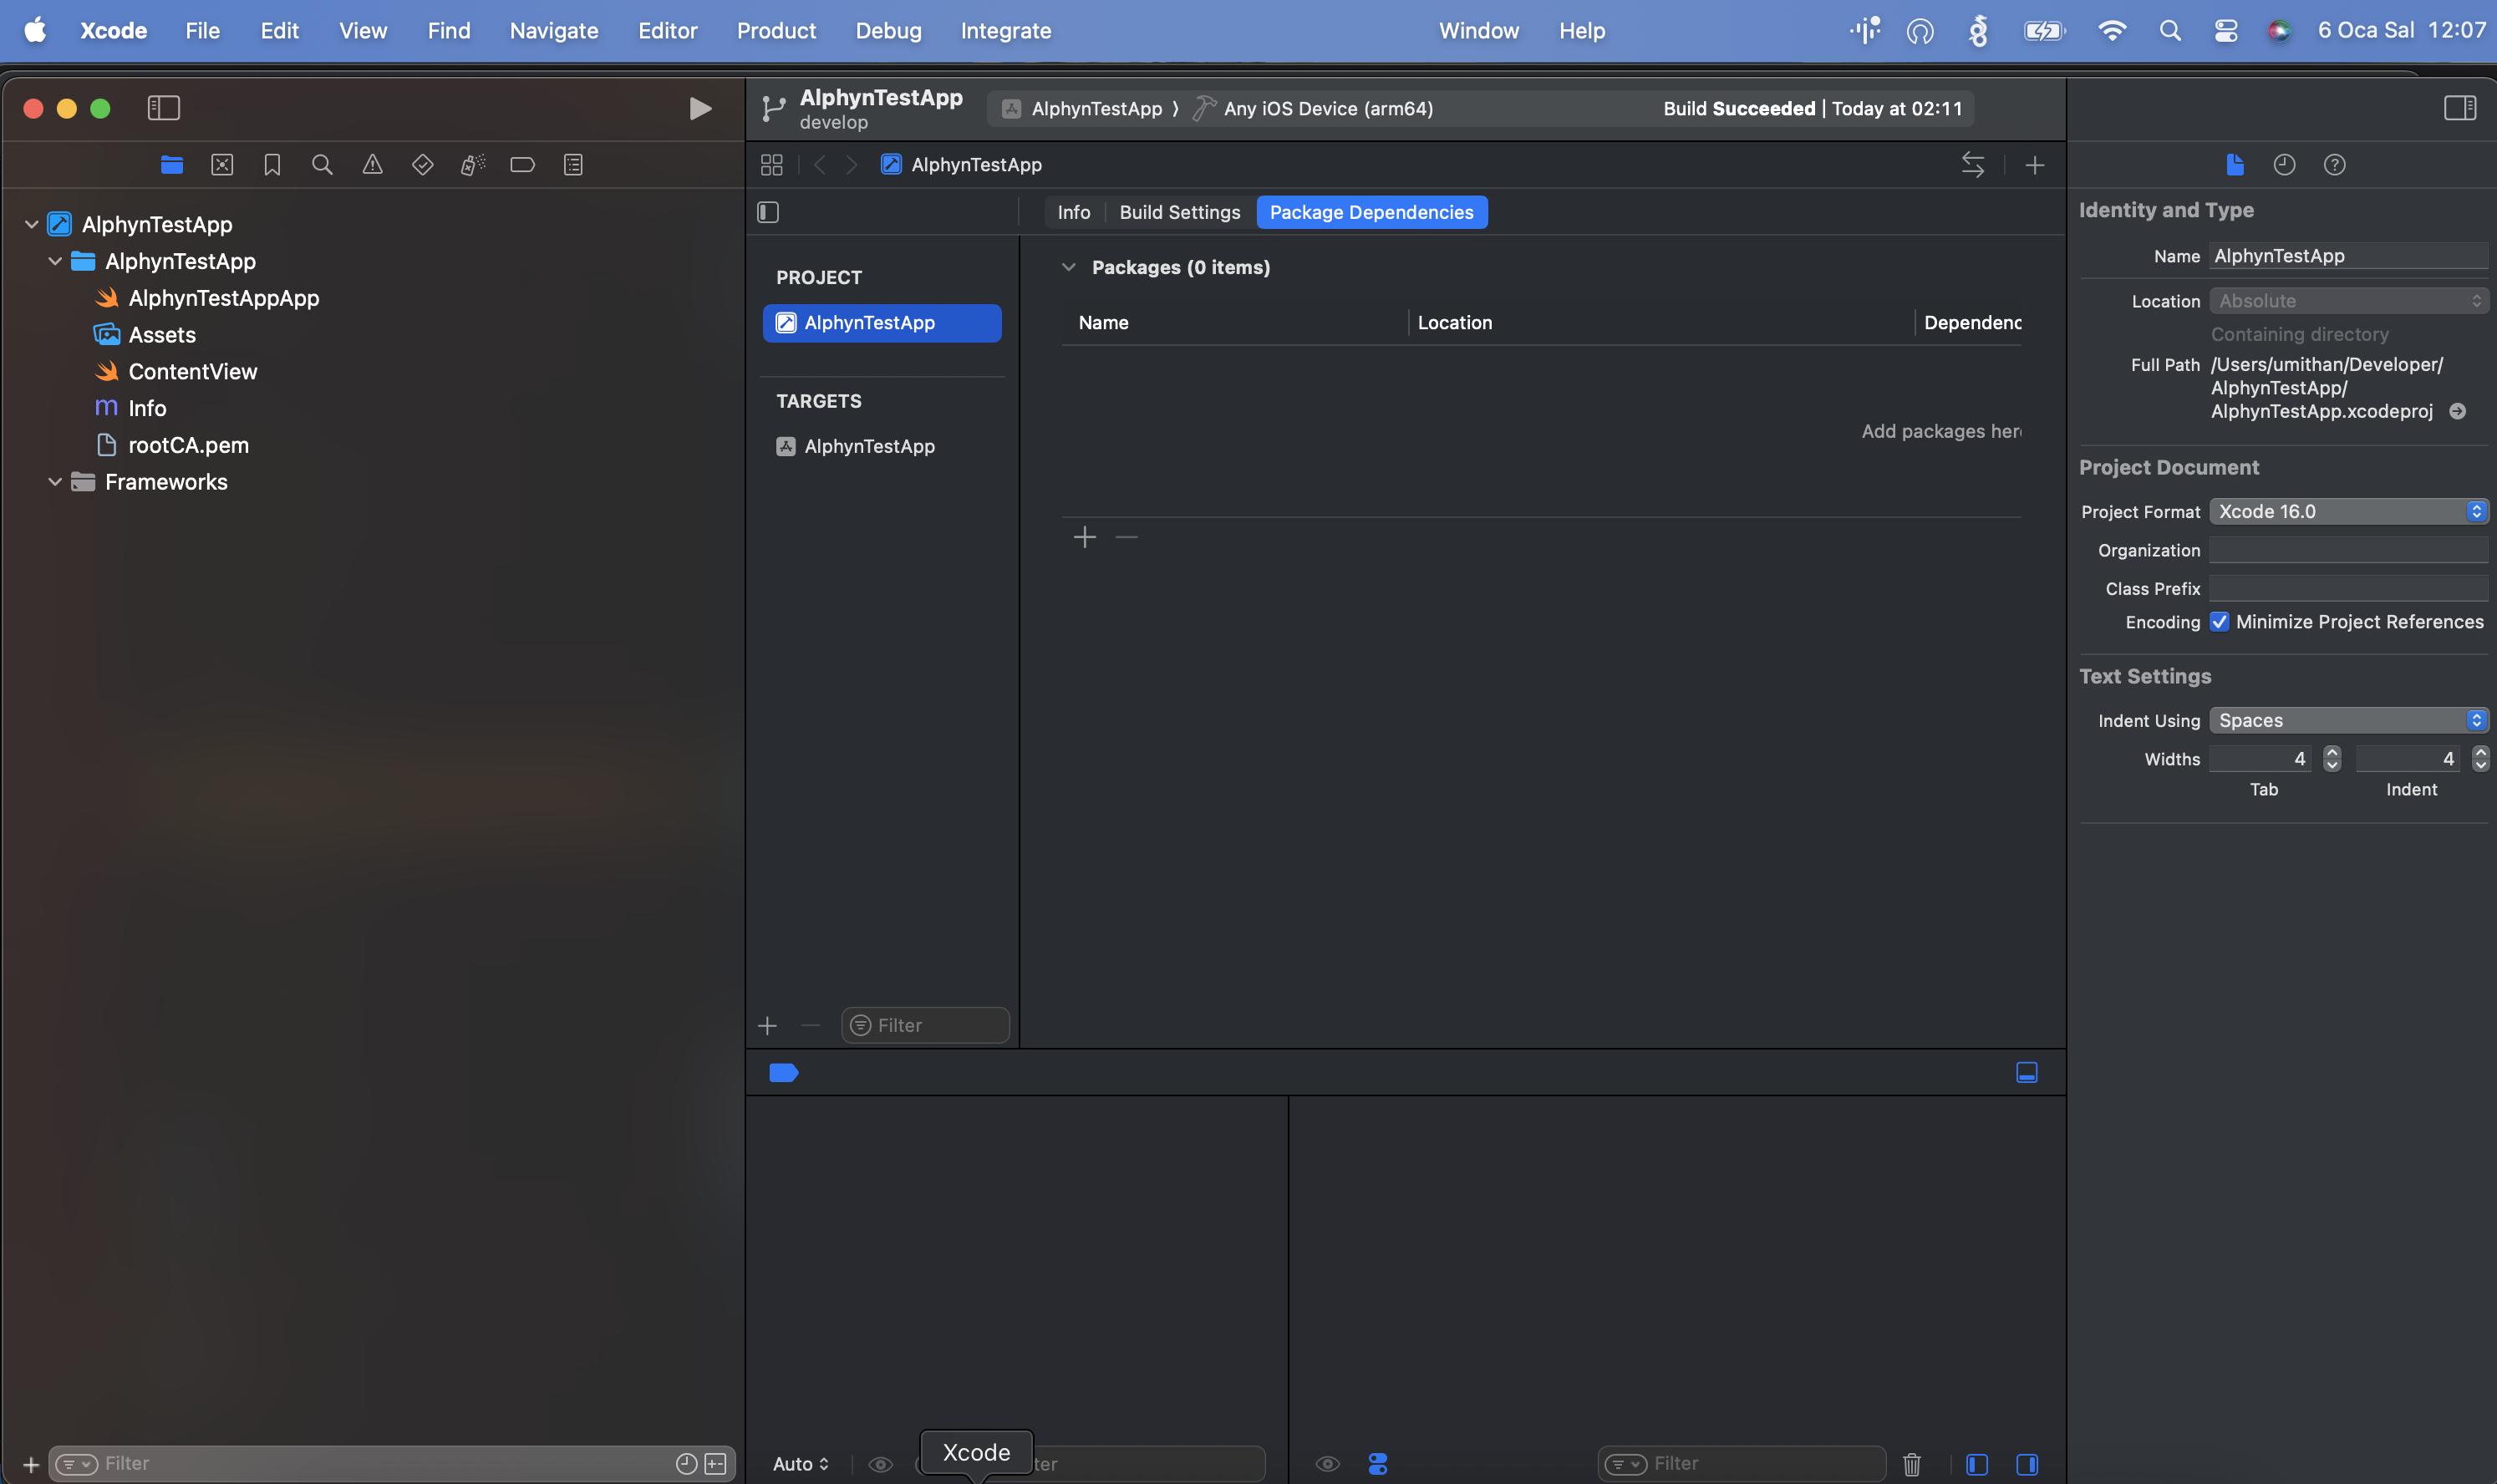Viewport: 2497px width, 1484px height.
Task: Add a new editor pane
Action: pos(2034,165)
